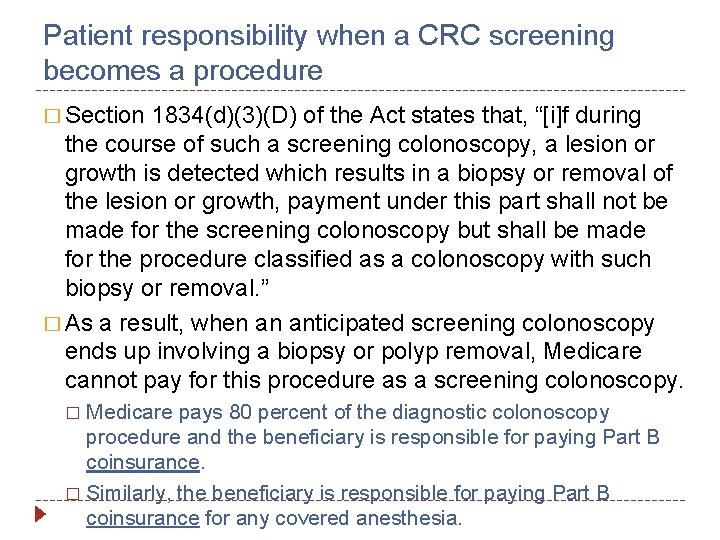Screen dimensions: 720x540
Task: Click the slide title 'Patient responsibility when a CRC screening'
Action: 329,36
